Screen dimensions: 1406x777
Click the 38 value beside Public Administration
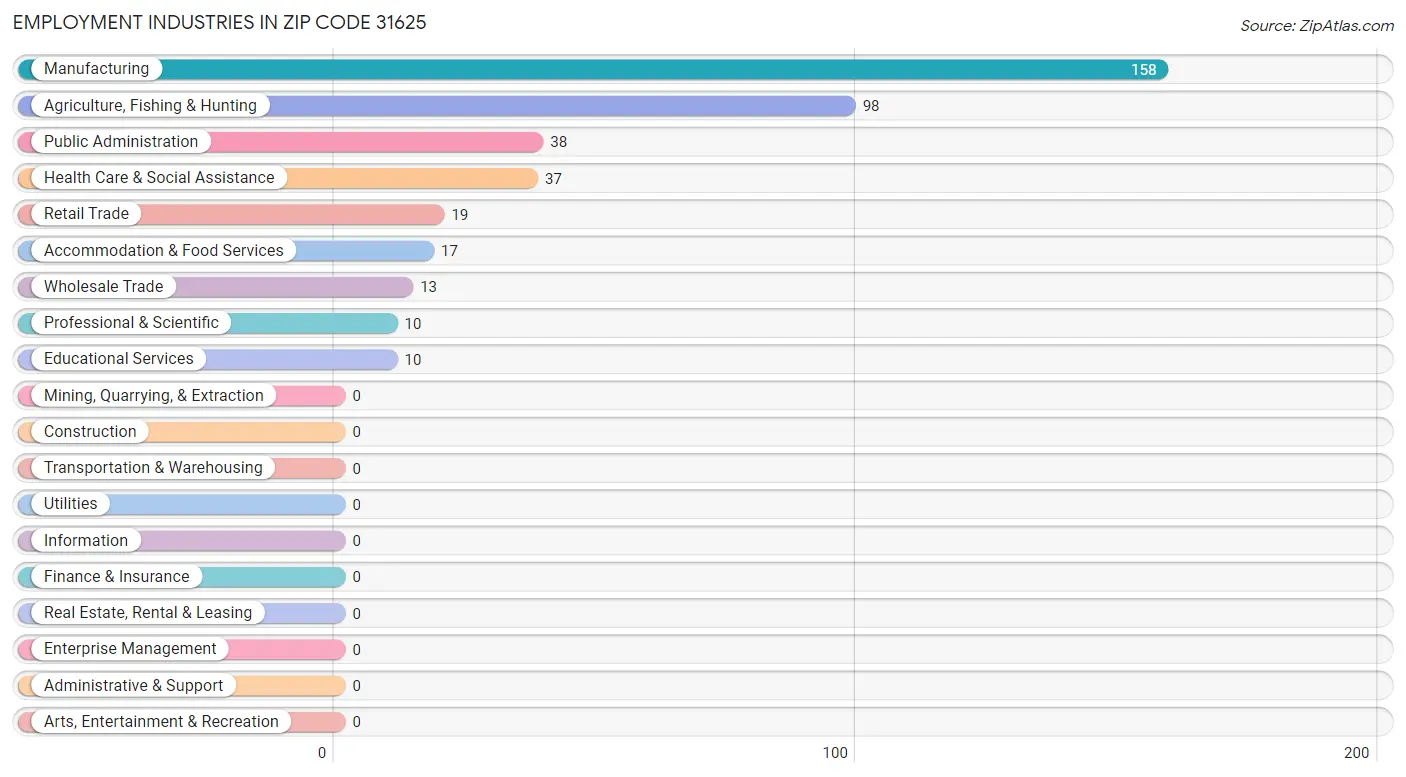click(558, 142)
